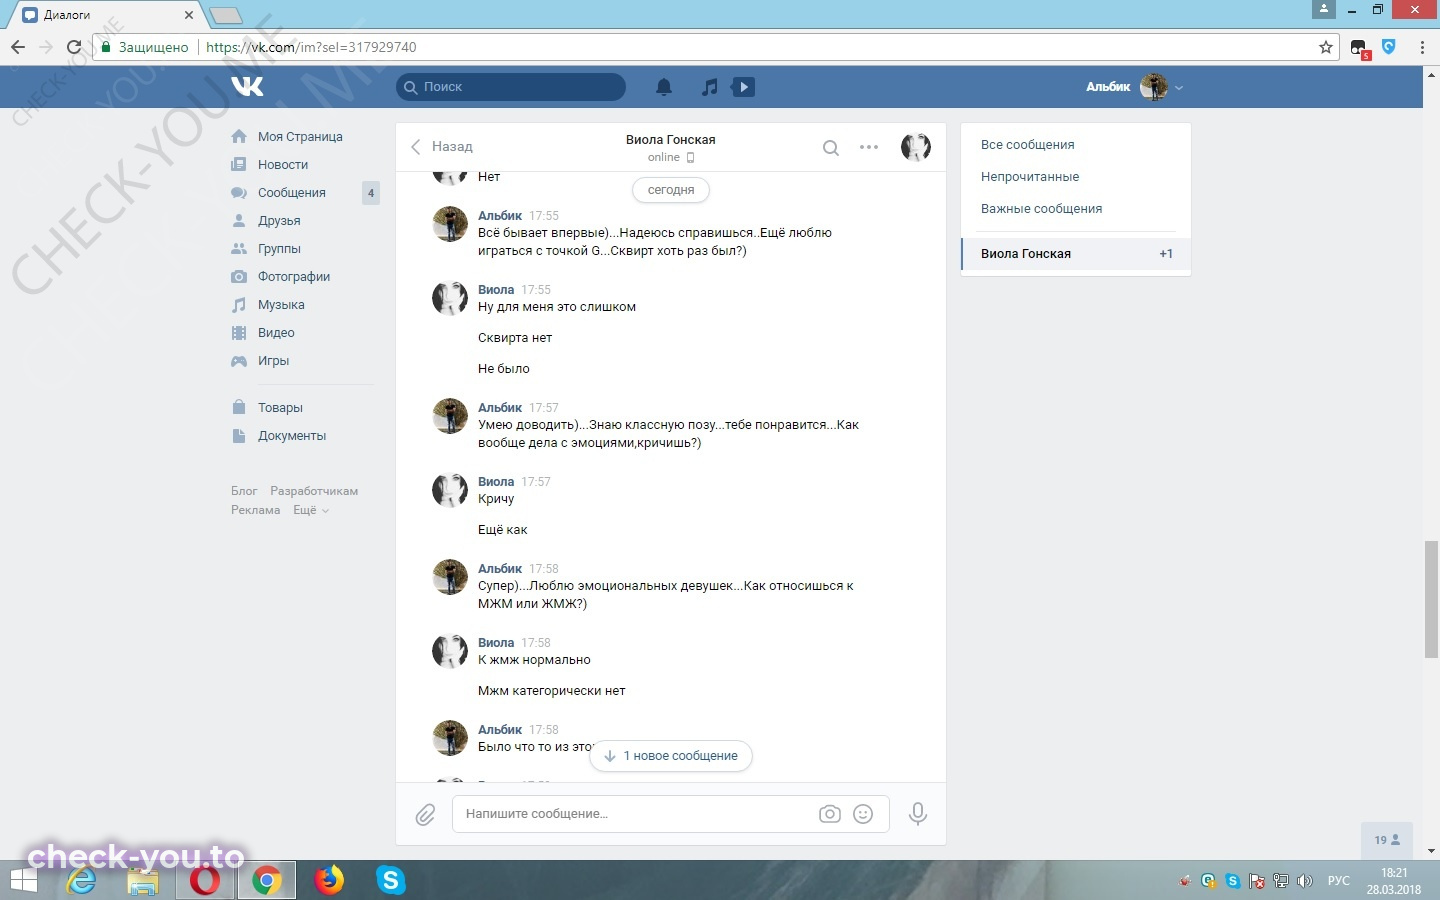Click the search icon in the chat header
The width and height of the screenshot is (1440, 900).
pos(831,148)
